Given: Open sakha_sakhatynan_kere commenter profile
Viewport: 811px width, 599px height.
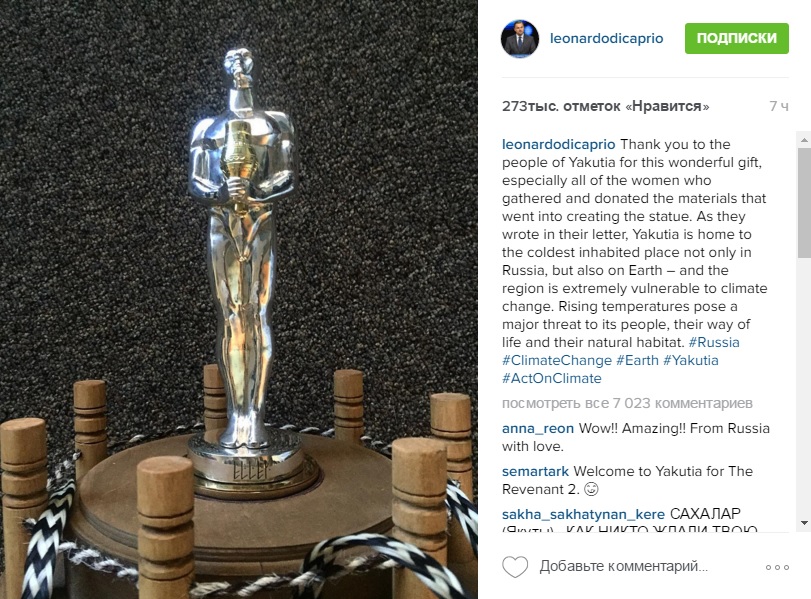Looking at the screenshot, I should pyautogui.click(x=583, y=515).
